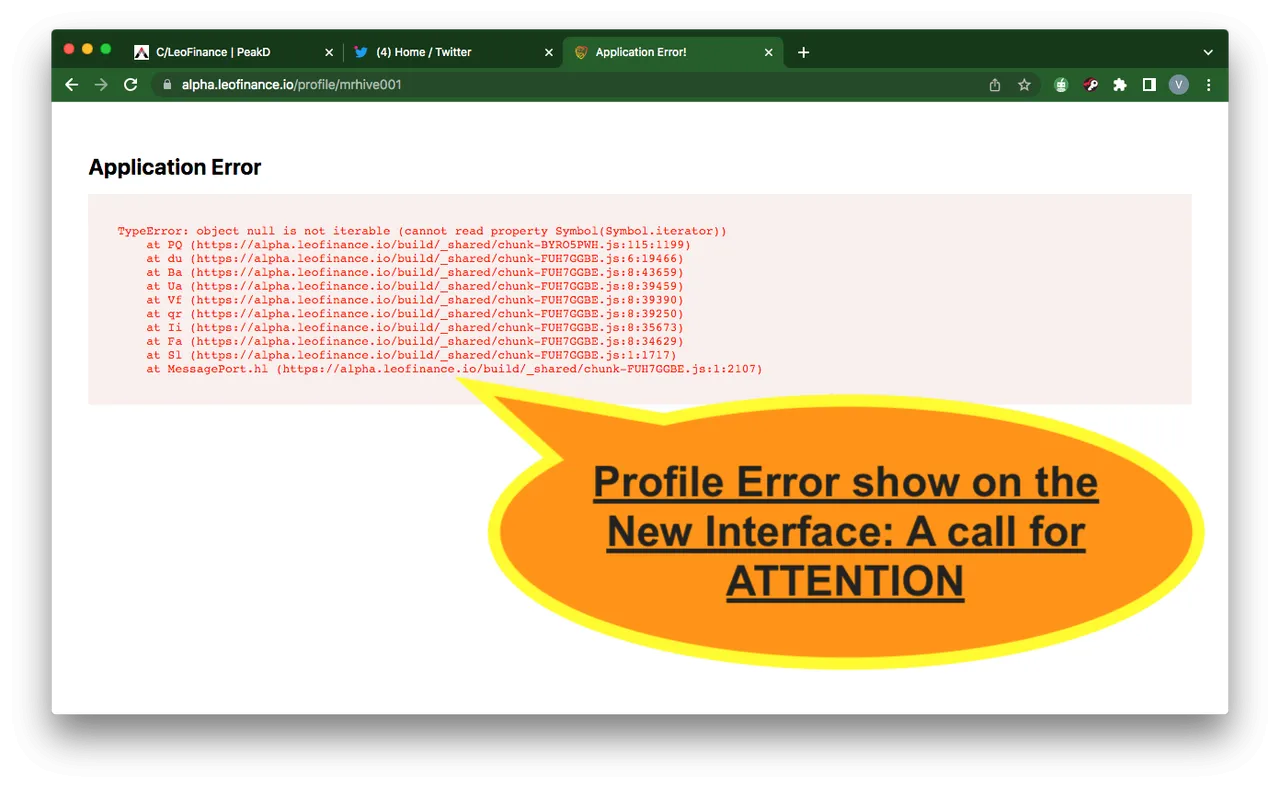This screenshot has width=1280, height=788.
Task: Click the Application Error heading
Action: [175, 167]
